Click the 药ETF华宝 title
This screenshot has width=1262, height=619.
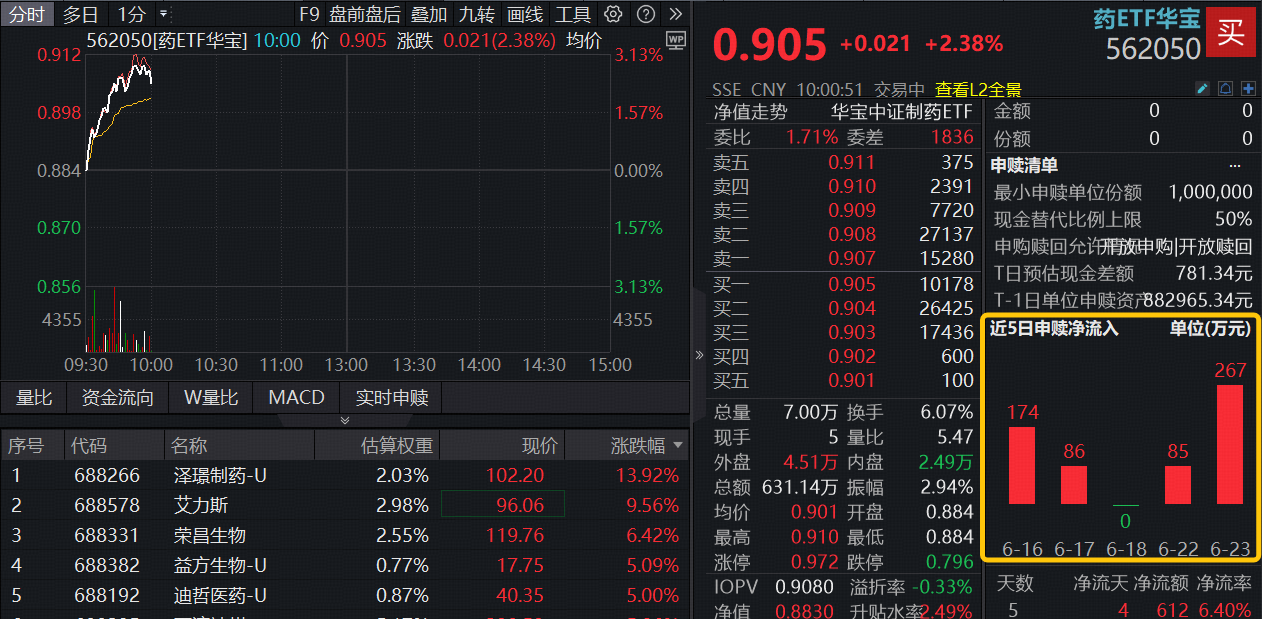click(x=1147, y=18)
